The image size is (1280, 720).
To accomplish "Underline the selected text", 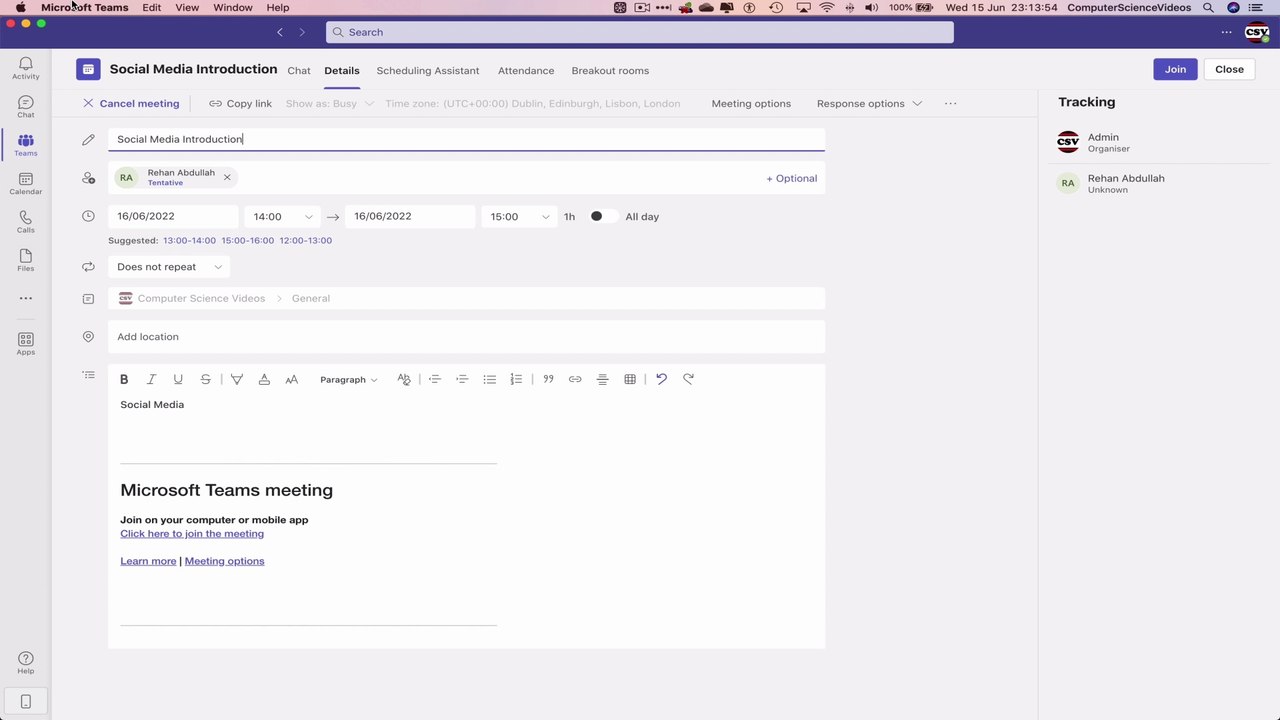I will 178,379.
